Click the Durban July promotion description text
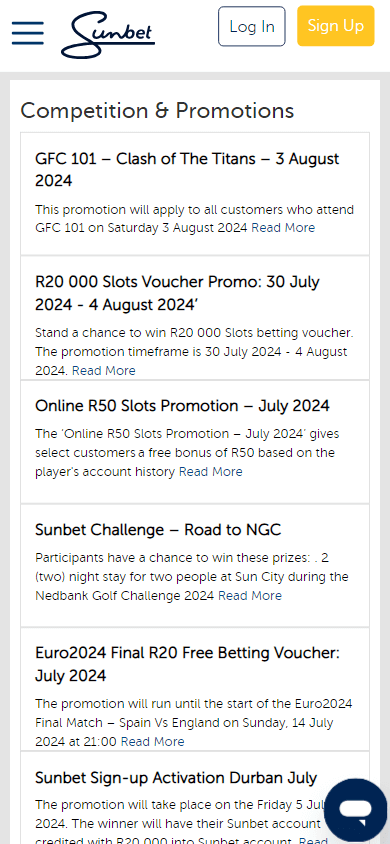The image size is (390, 844). pos(183,824)
